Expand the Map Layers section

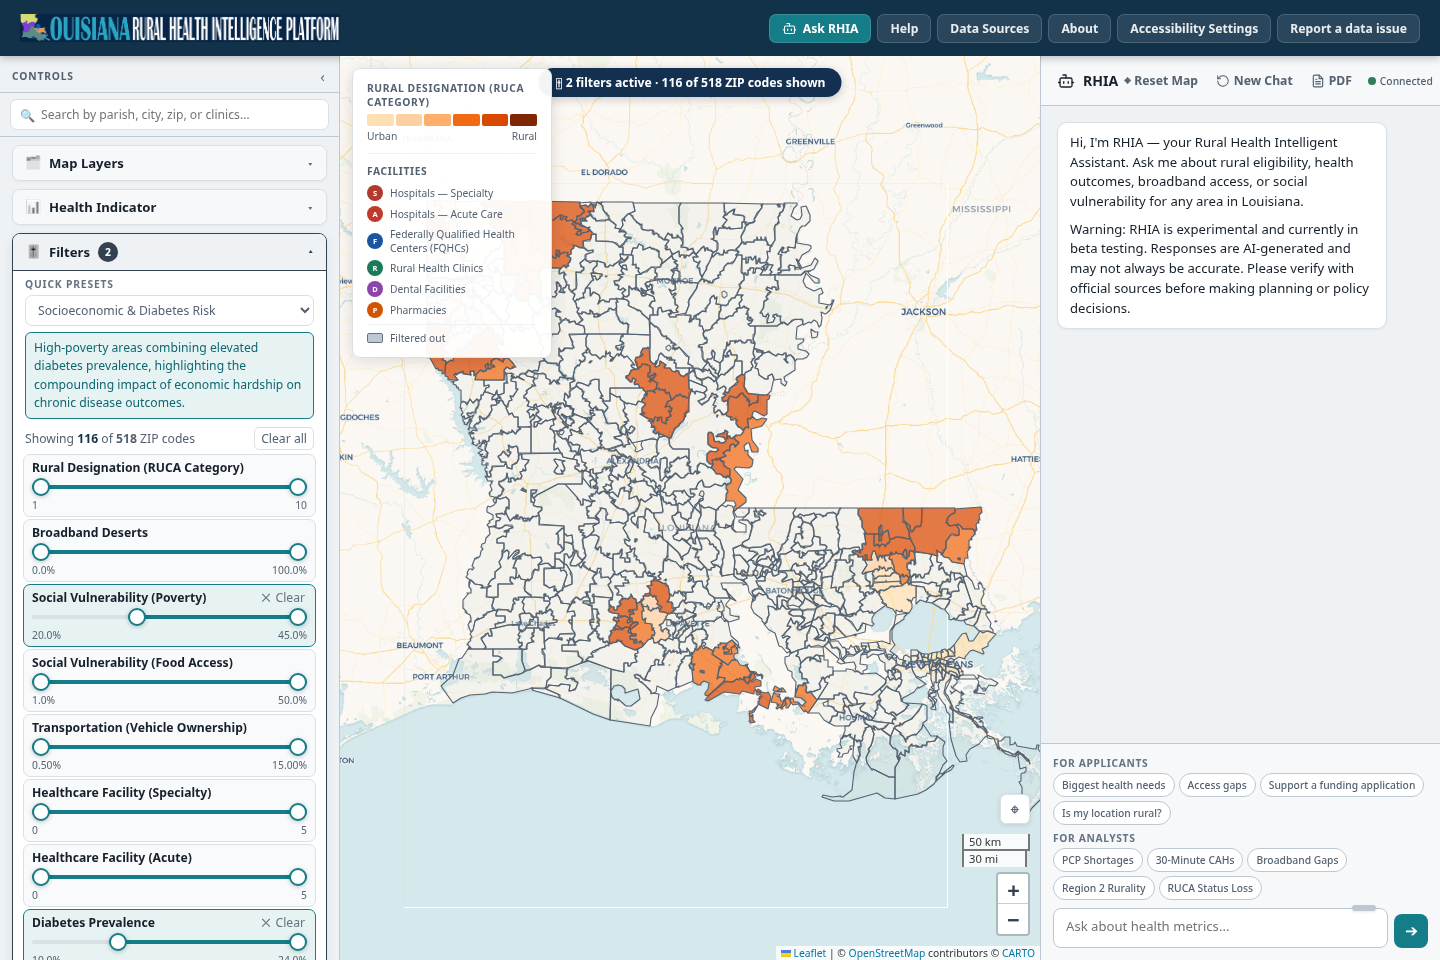click(x=169, y=163)
